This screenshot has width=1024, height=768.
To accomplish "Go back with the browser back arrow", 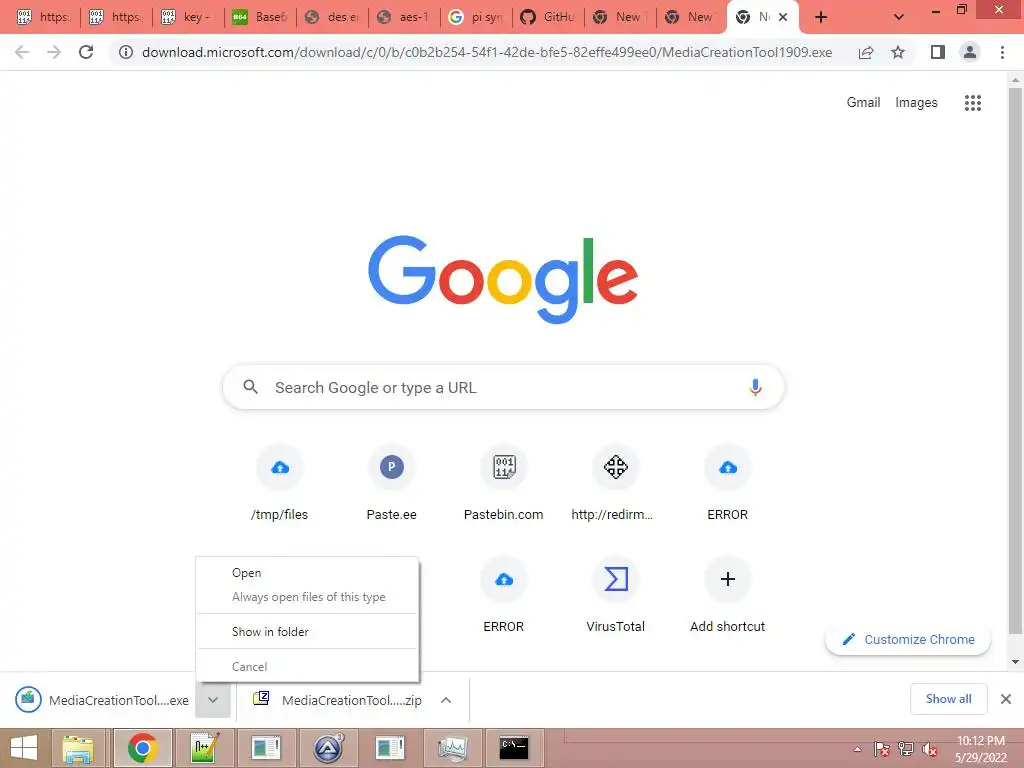I will 22,52.
